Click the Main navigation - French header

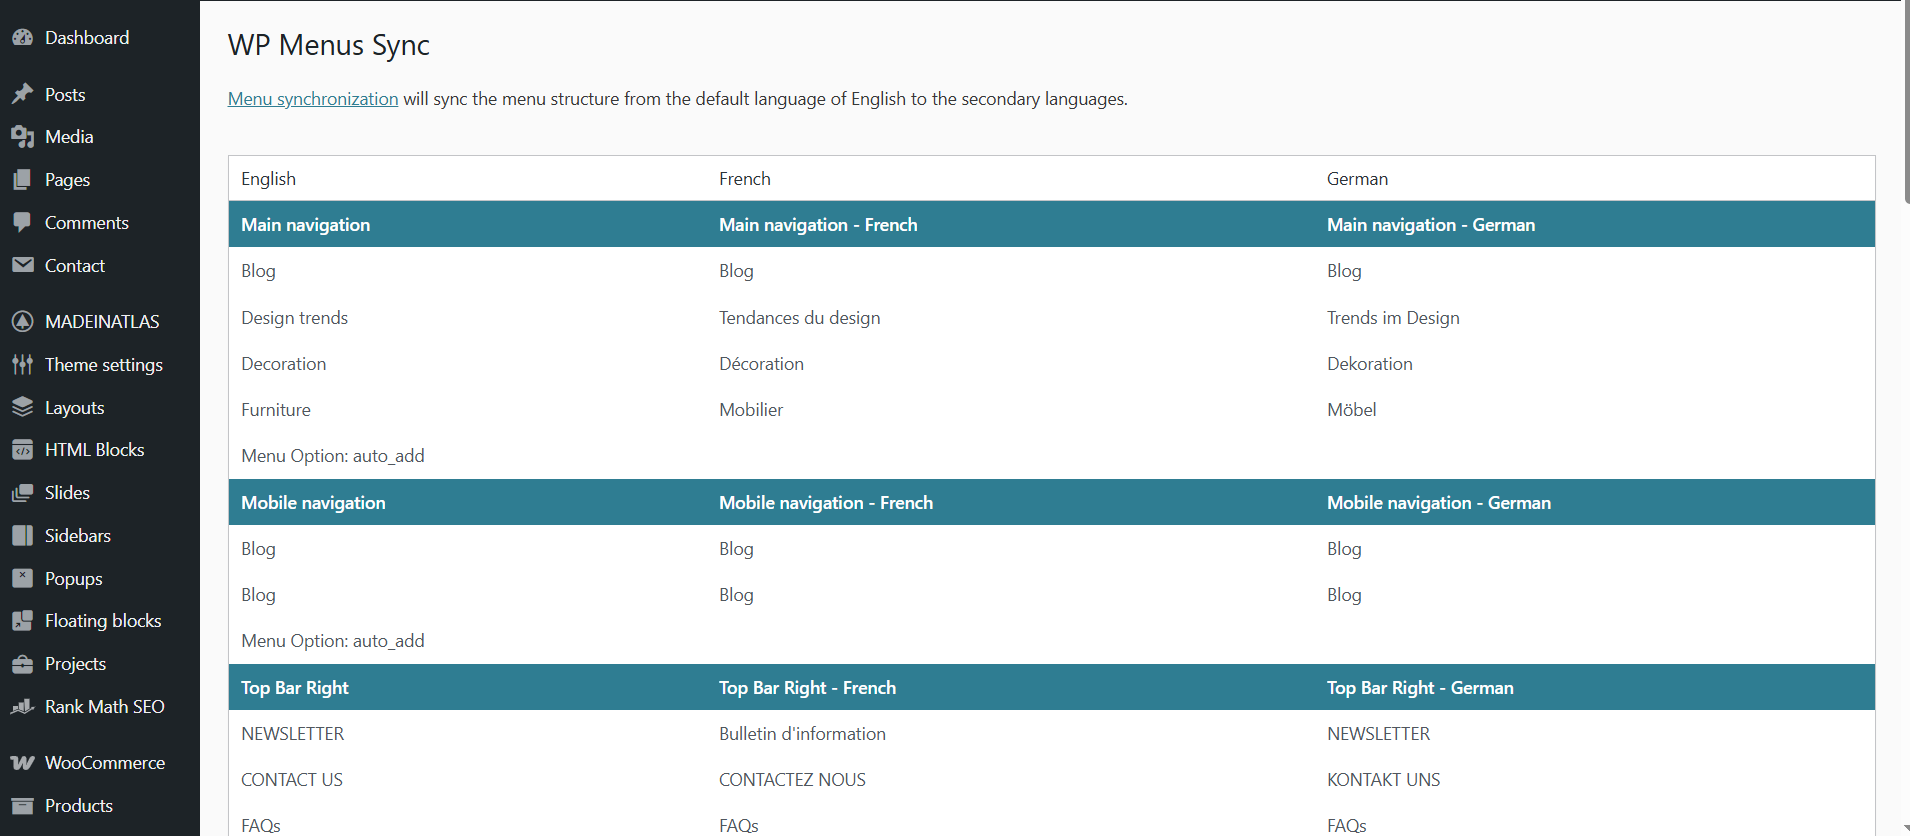pos(818,225)
